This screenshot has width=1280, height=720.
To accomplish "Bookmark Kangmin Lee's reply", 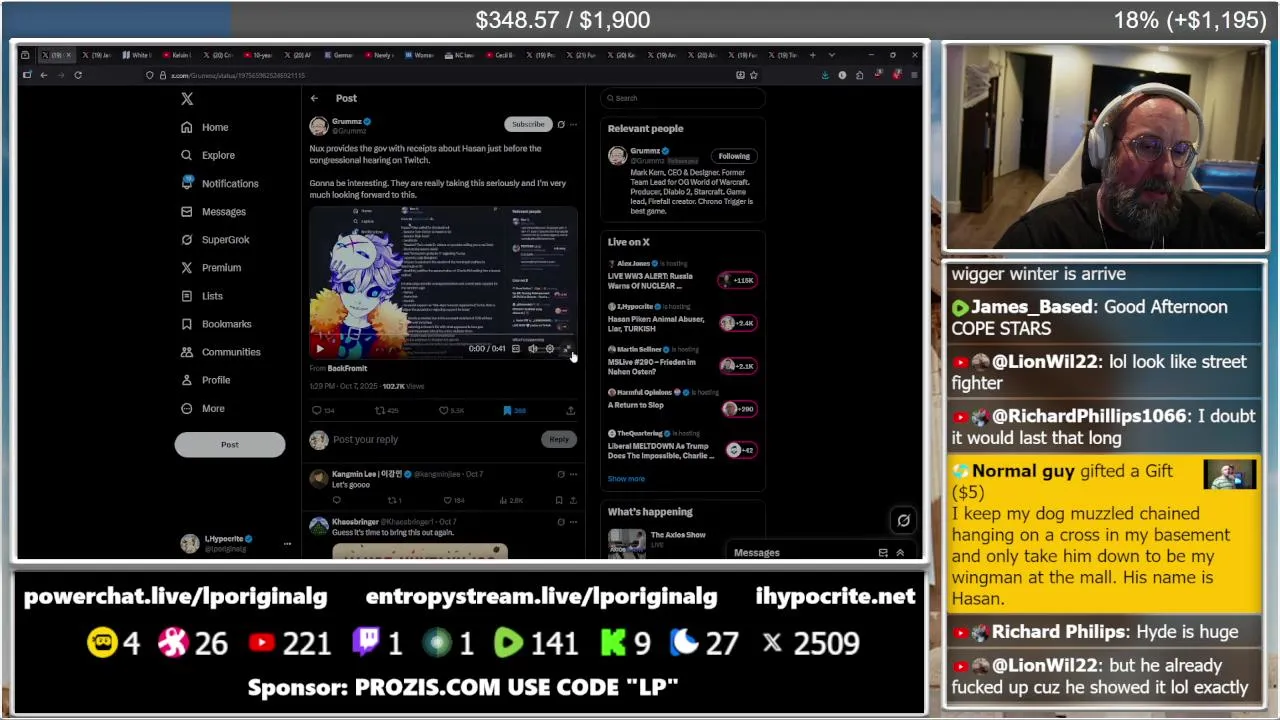I will pos(559,500).
